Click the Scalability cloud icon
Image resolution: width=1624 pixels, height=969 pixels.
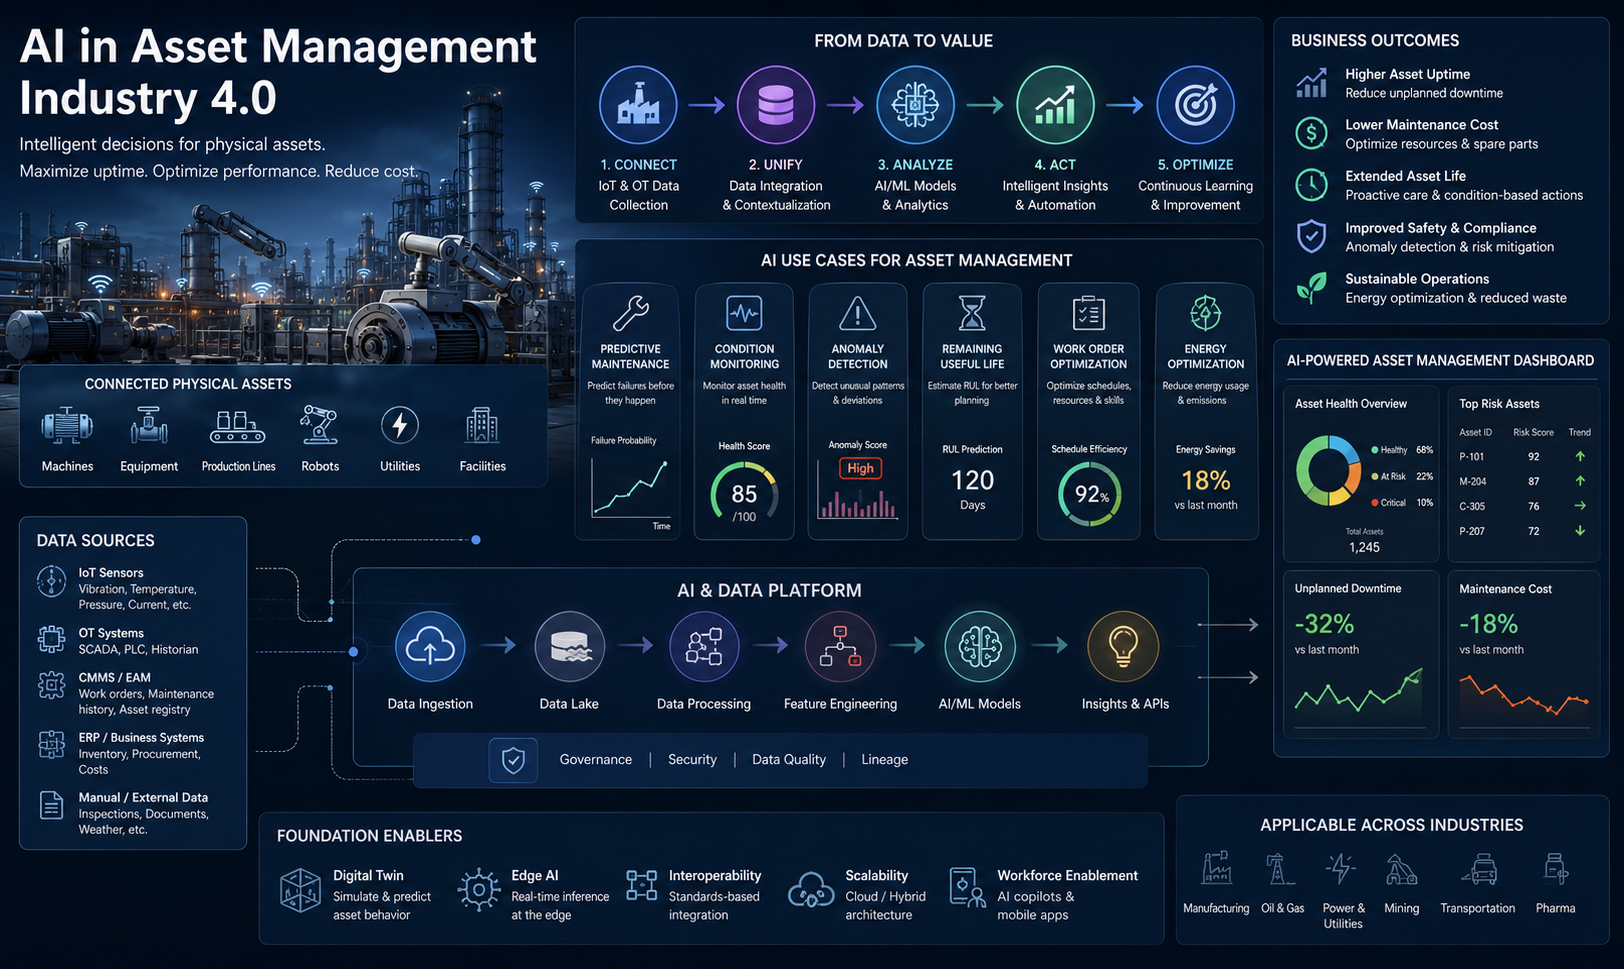coord(811,888)
